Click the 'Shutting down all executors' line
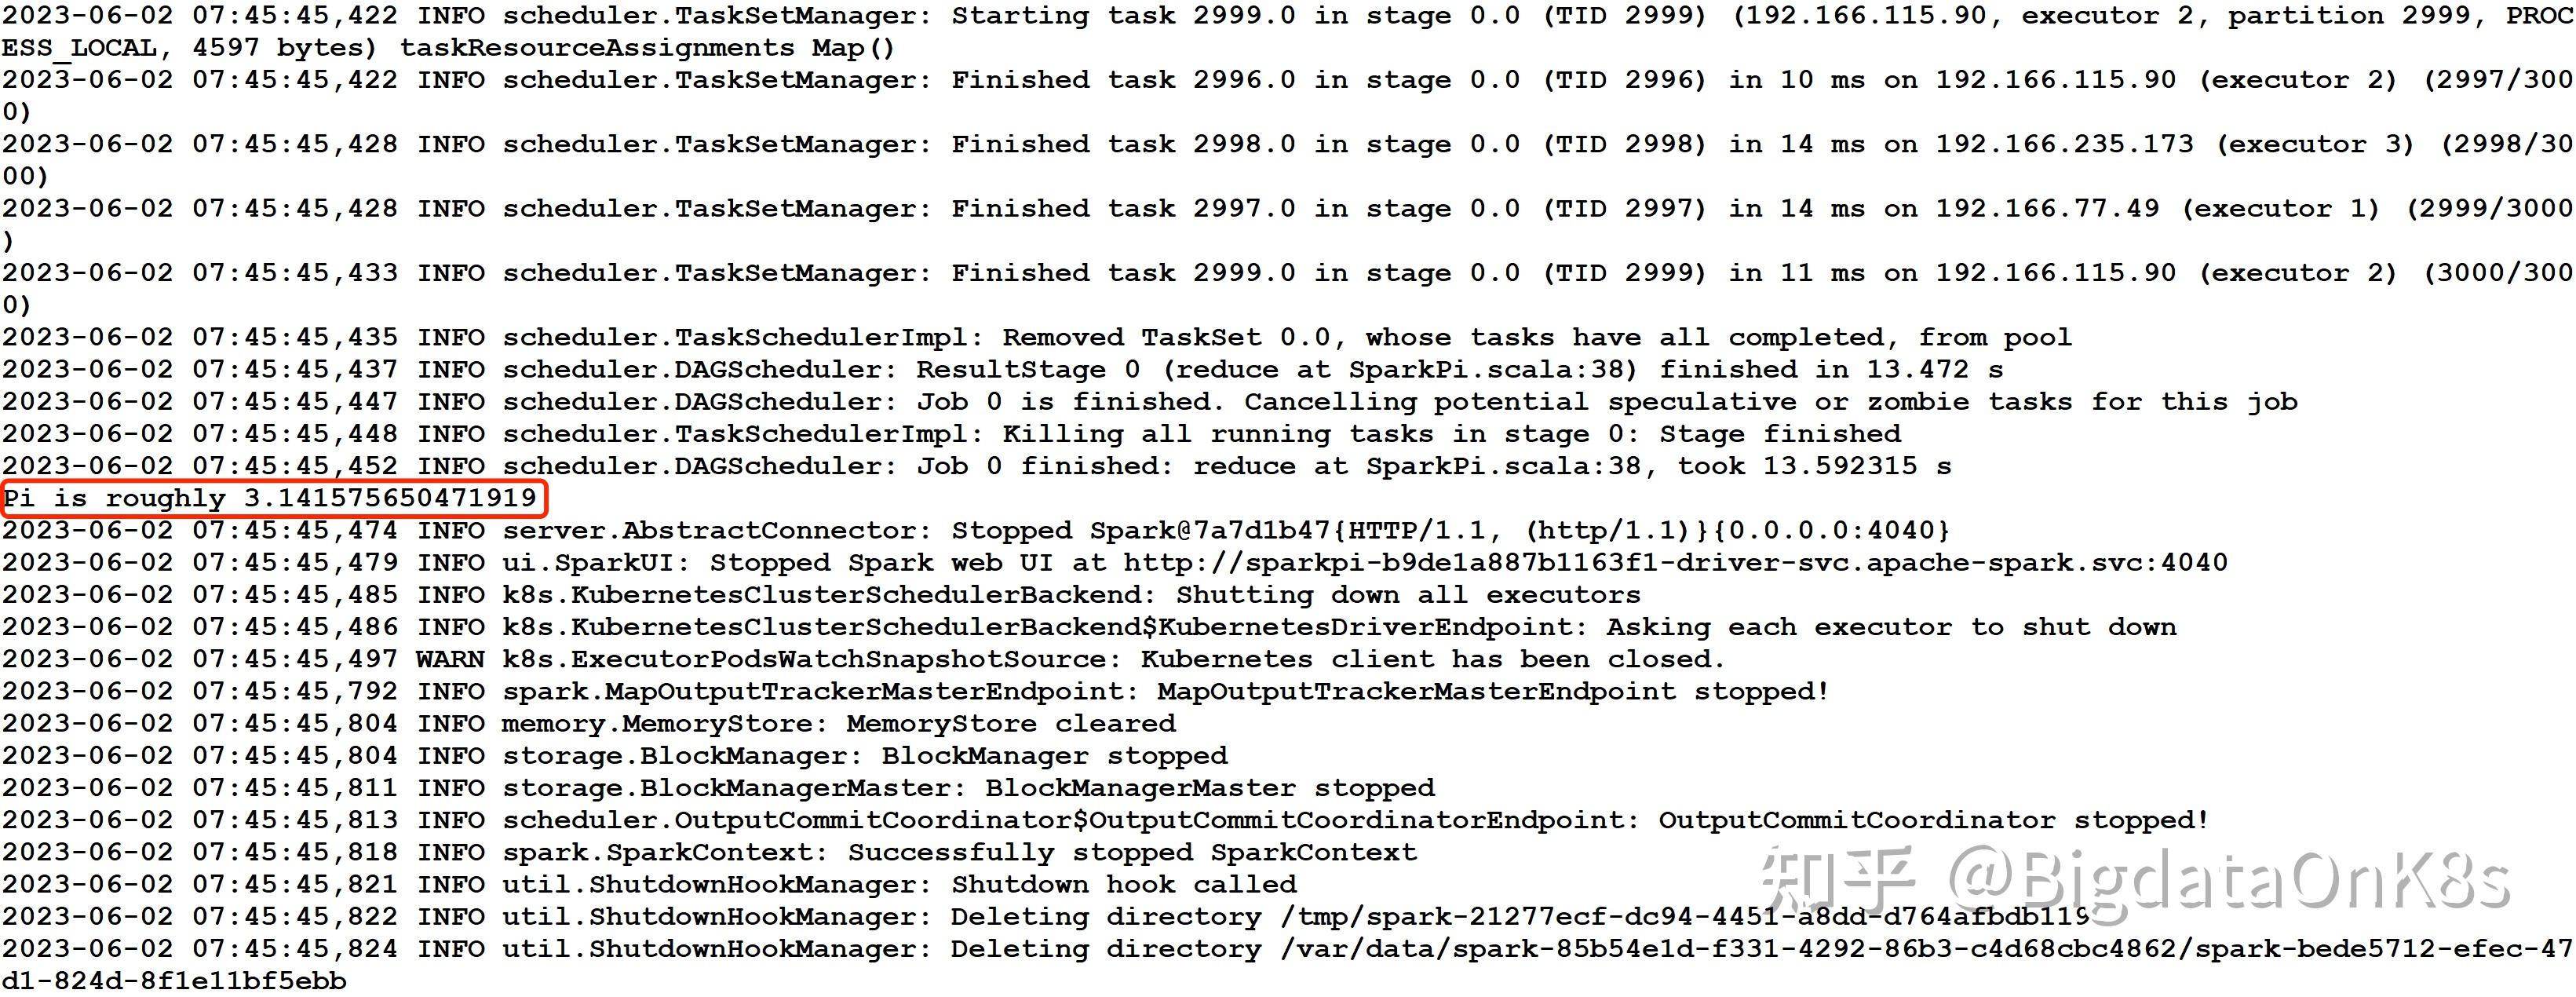Image resolution: width=2576 pixels, height=997 pixels. click(x=822, y=595)
